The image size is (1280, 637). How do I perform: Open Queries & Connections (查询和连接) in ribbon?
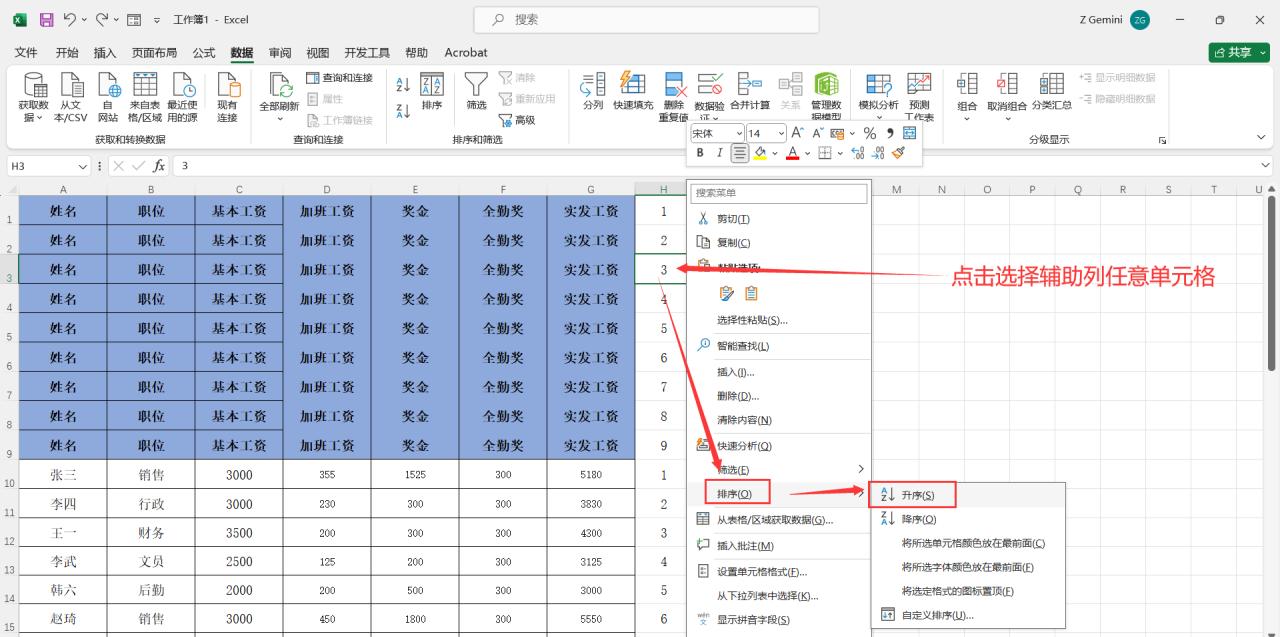coord(339,78)
